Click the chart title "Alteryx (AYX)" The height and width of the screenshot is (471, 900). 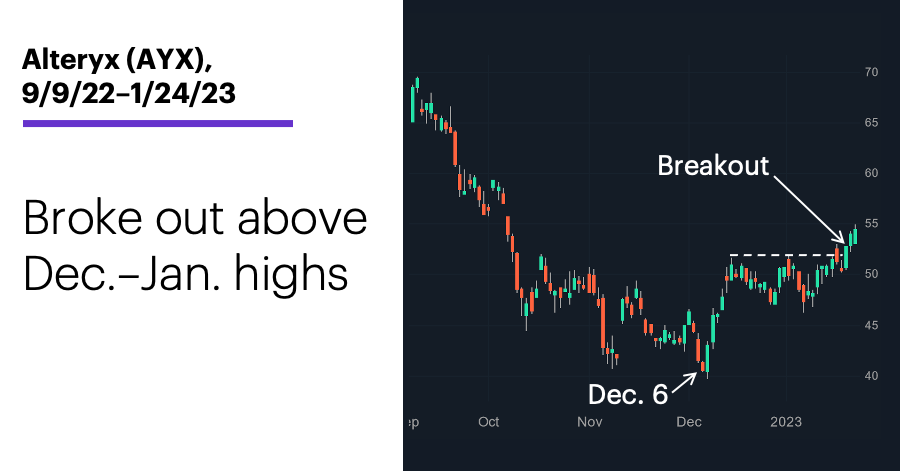click(117, 59)
